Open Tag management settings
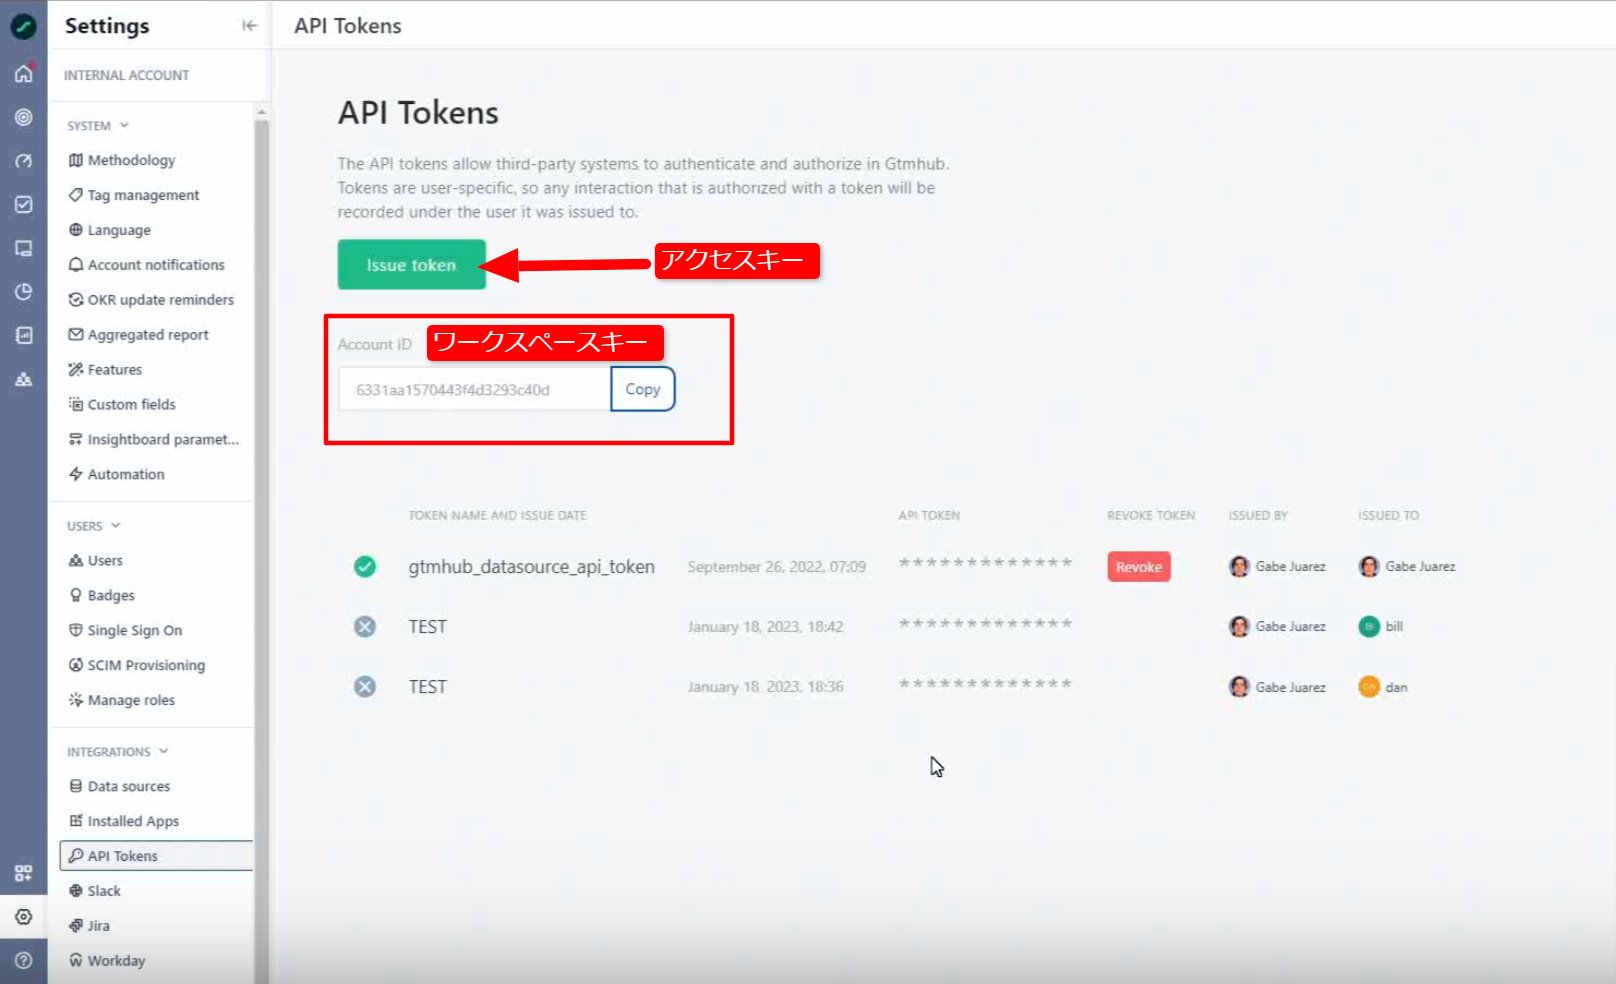Screen dimensions: 1616x984 [134, 195]
